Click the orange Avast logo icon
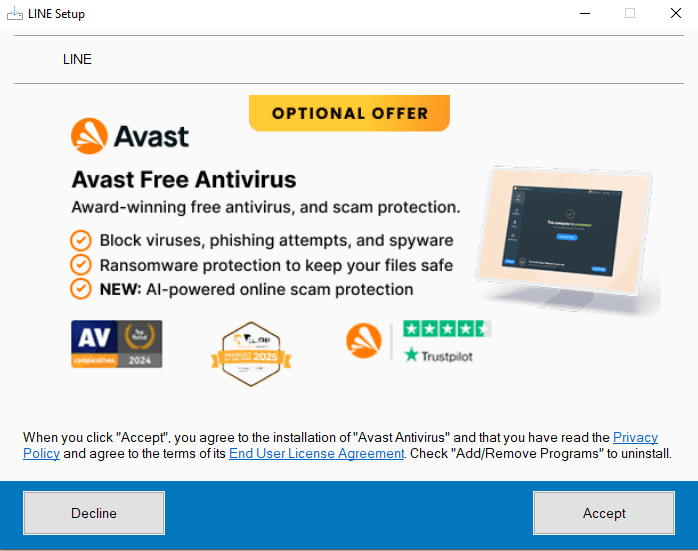The height and width of the screenshot is (551, 698). click(x=89, y=136)
